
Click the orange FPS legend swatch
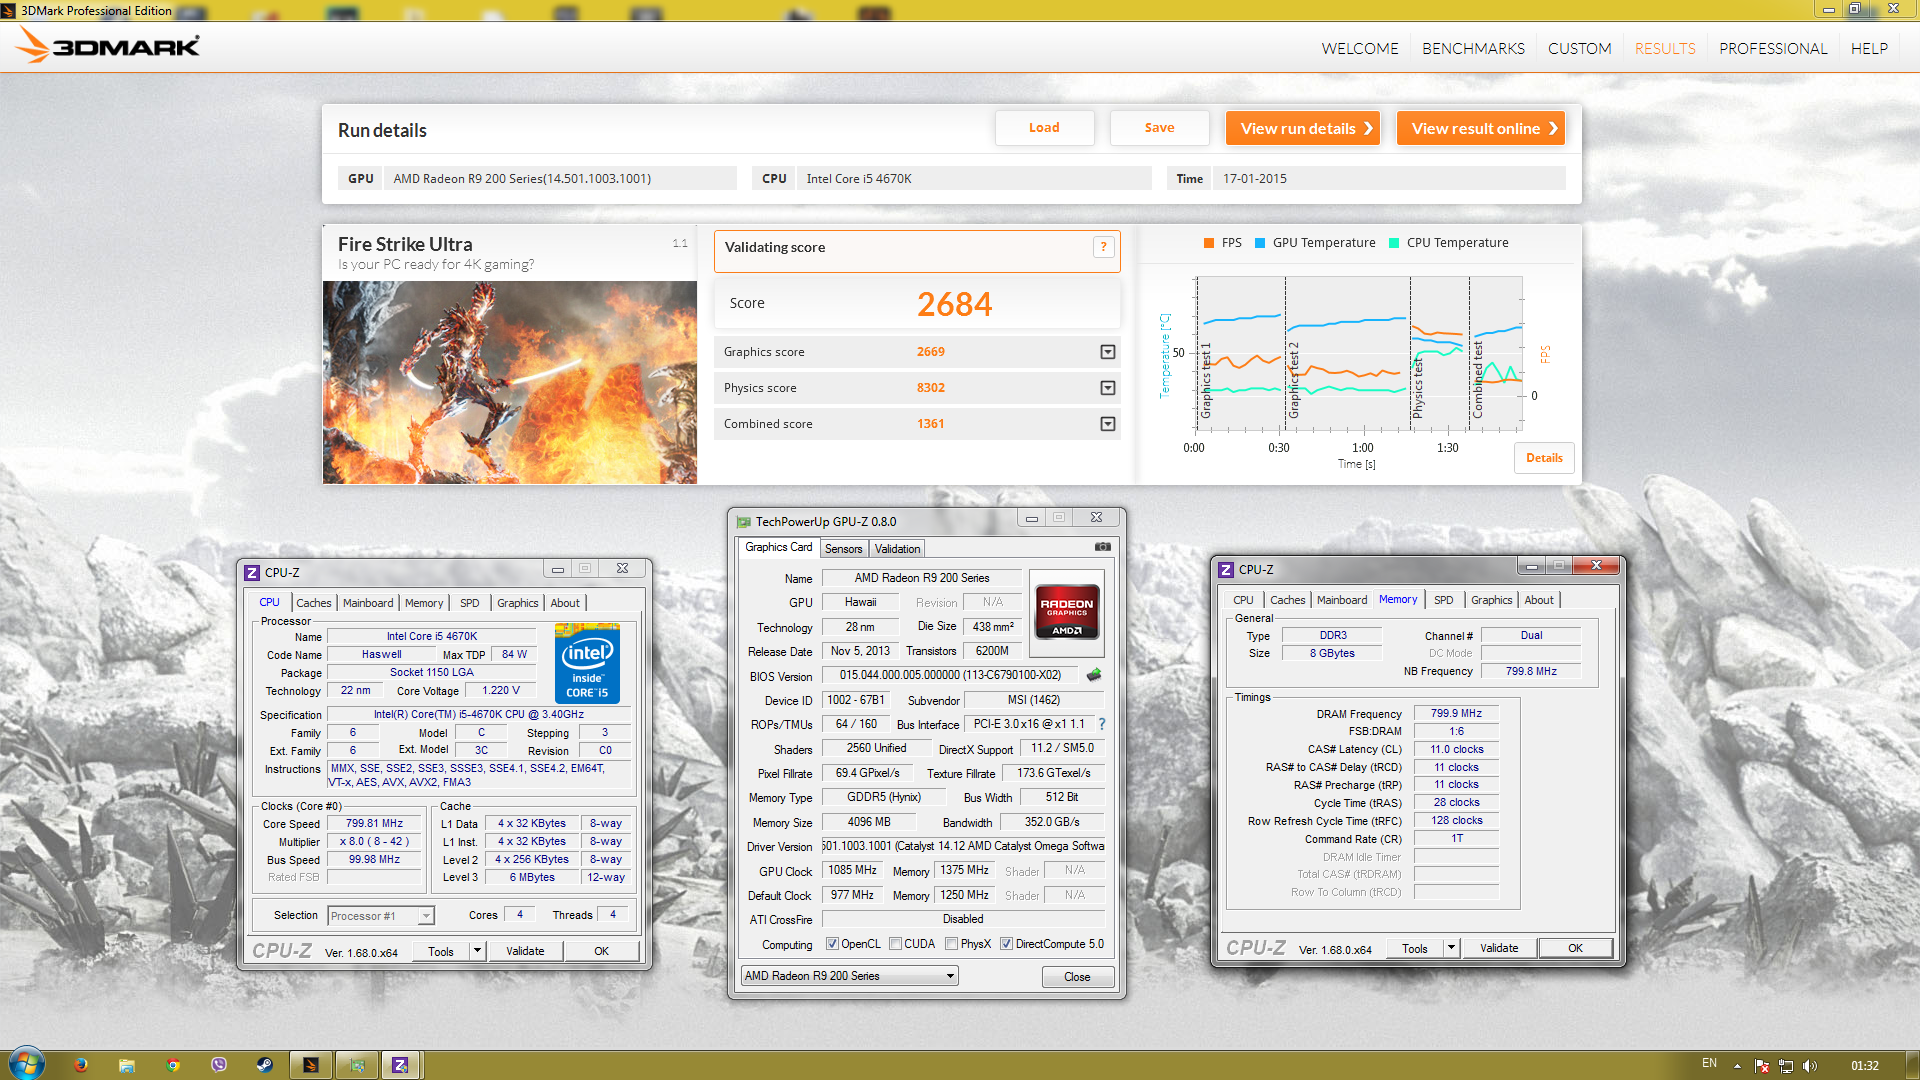[x=1209, y=243]
